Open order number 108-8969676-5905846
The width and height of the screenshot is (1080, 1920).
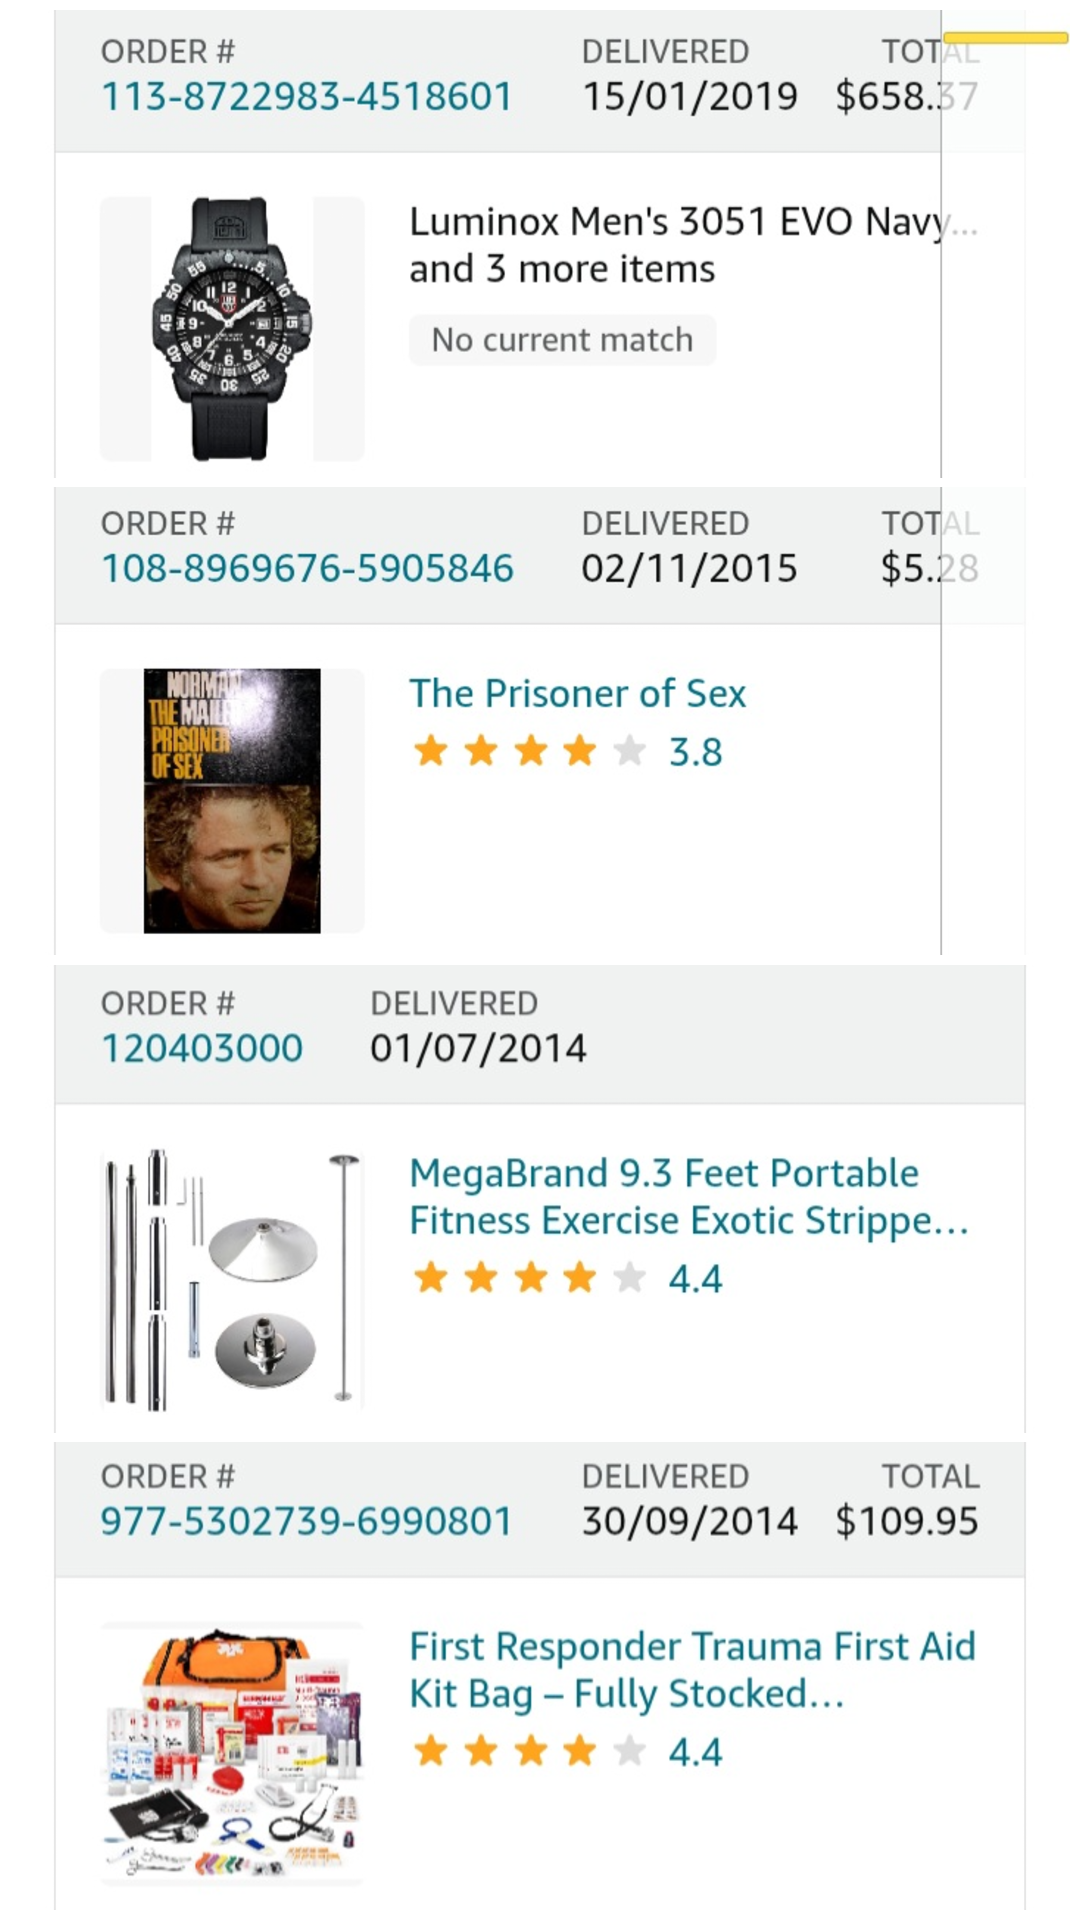click(307, 569)
